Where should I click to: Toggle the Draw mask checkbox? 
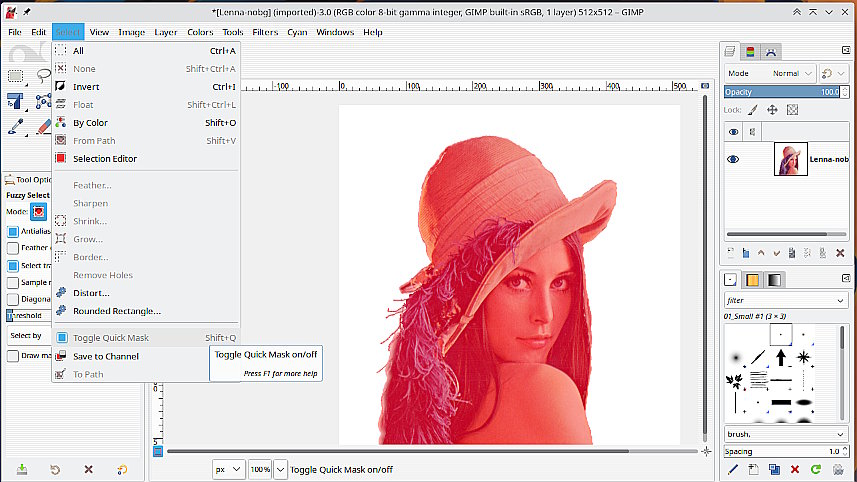click(13, 356)
